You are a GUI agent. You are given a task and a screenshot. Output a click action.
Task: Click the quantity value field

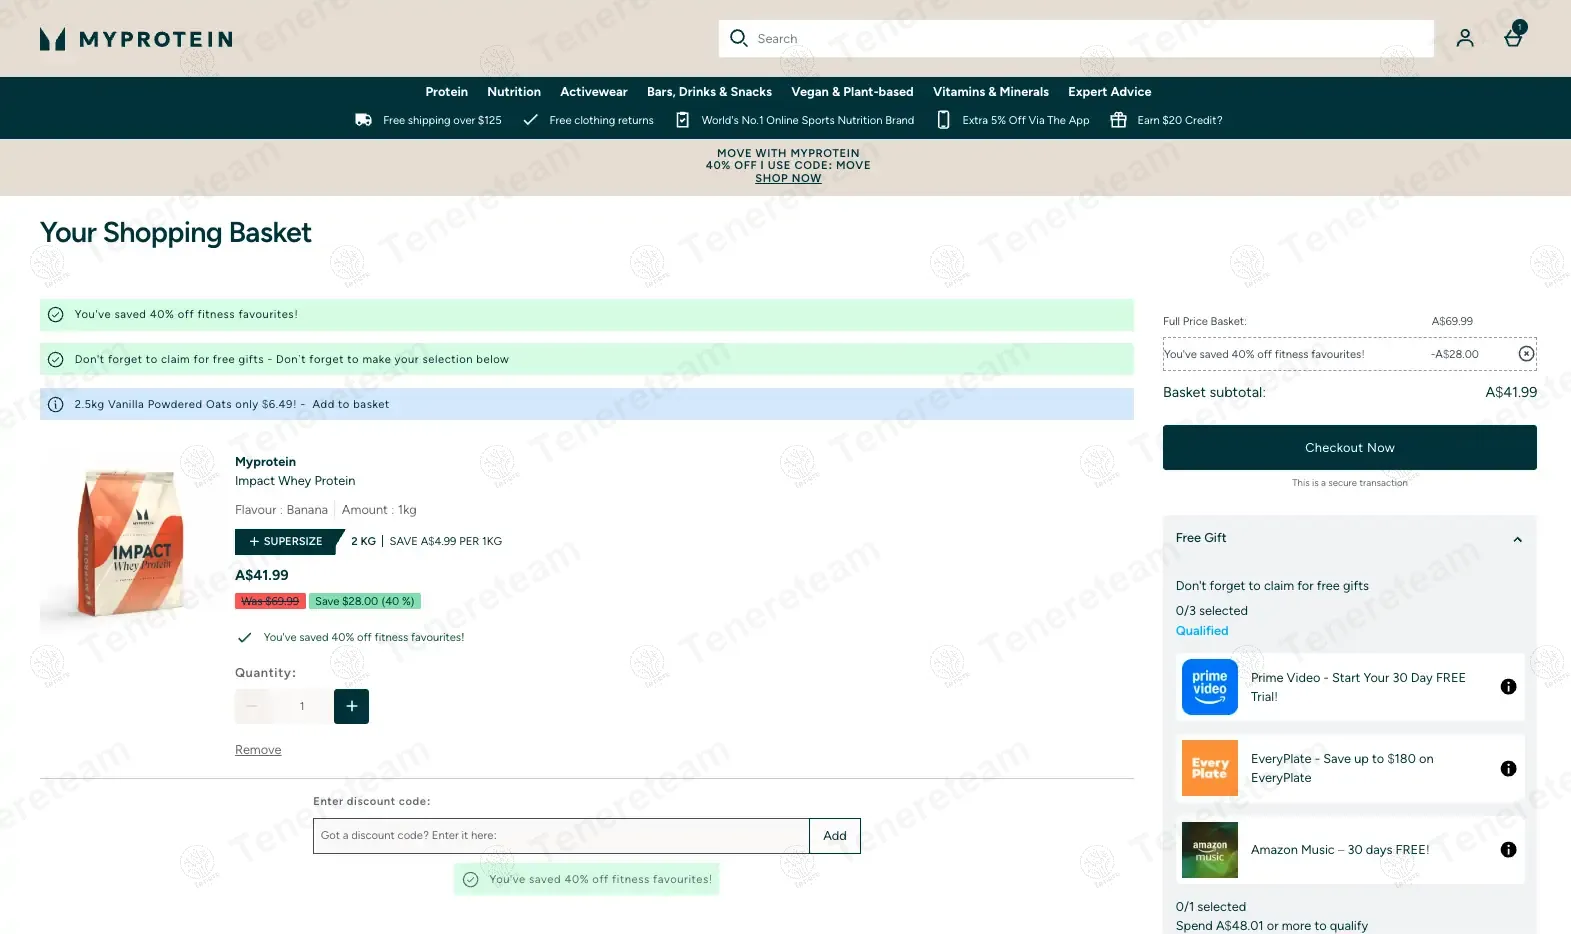click(302, 706)
